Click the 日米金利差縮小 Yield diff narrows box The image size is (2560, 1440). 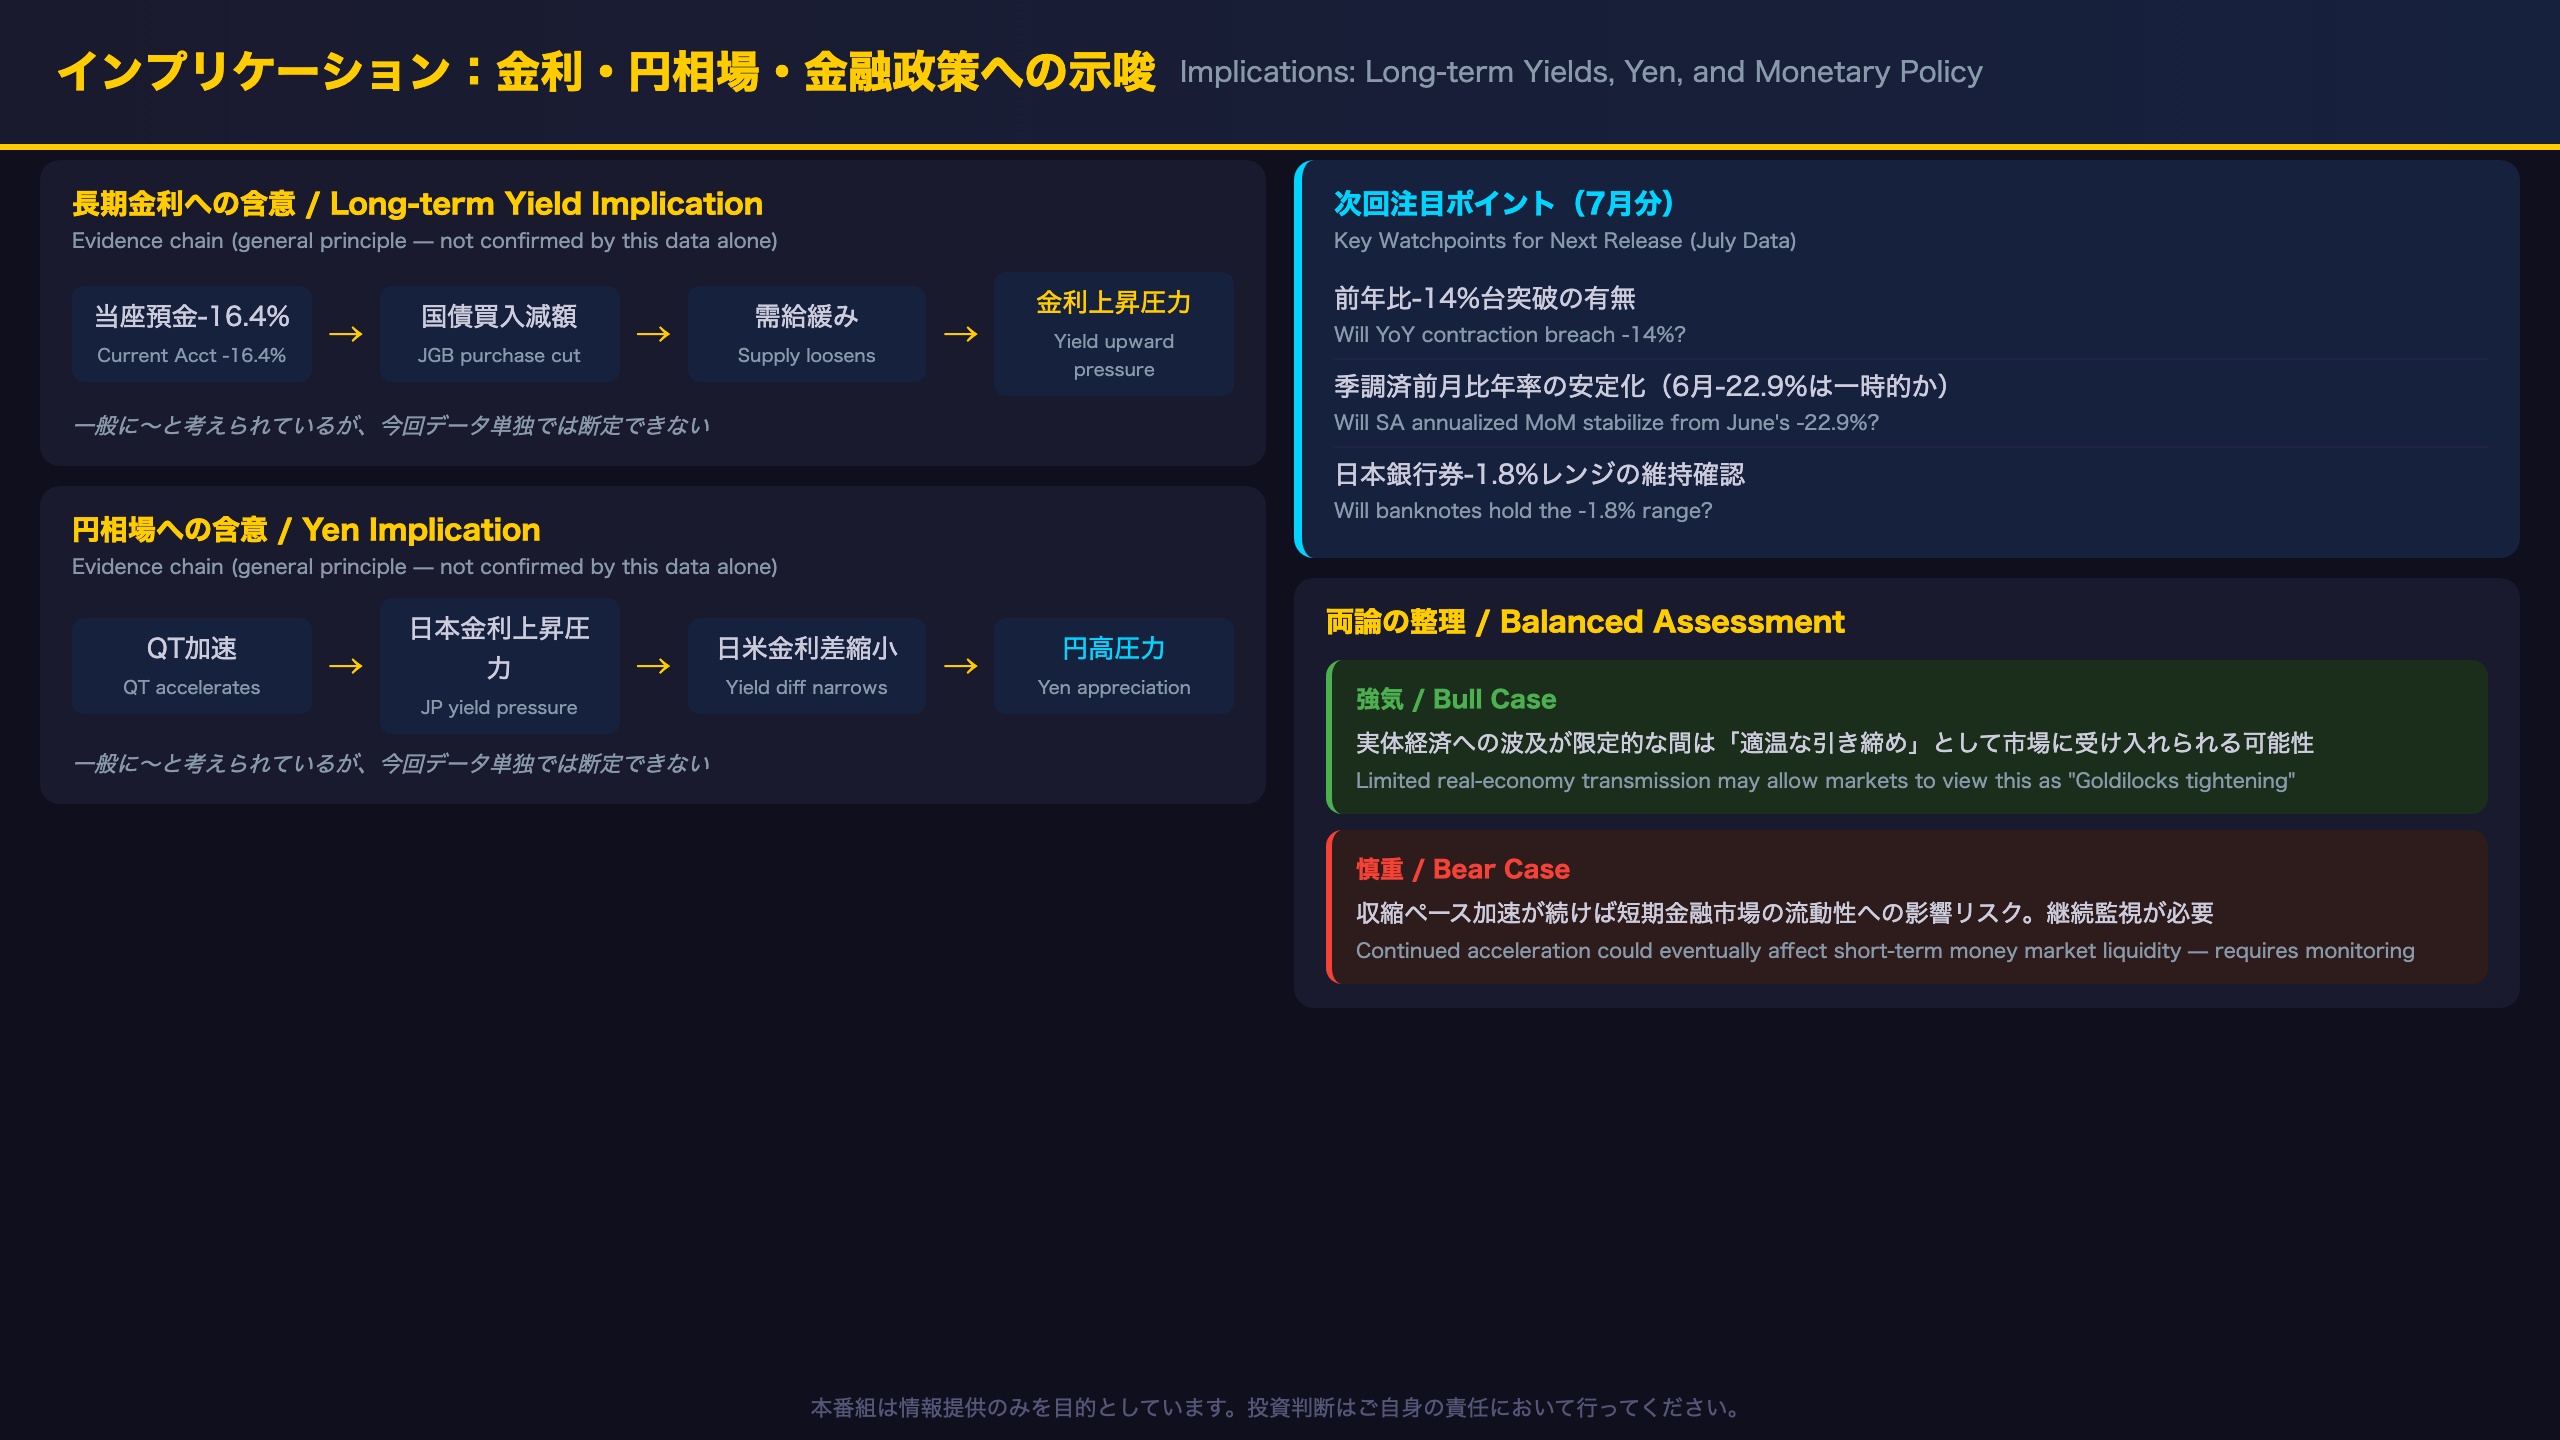(806, 666)
